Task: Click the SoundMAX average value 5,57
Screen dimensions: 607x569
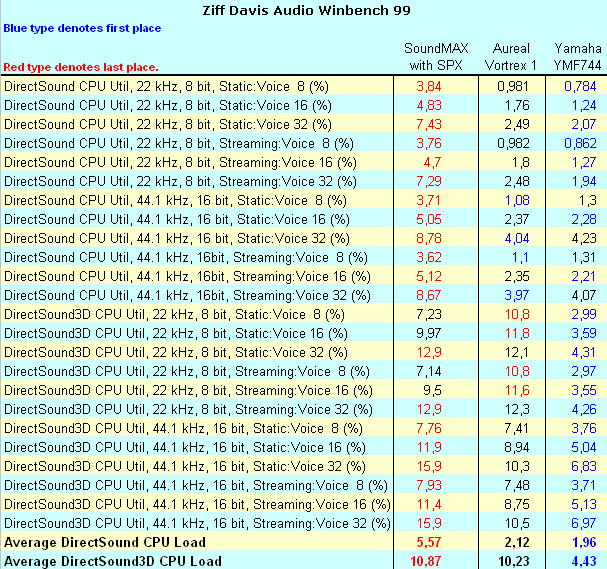Action: tap(429, 542)
